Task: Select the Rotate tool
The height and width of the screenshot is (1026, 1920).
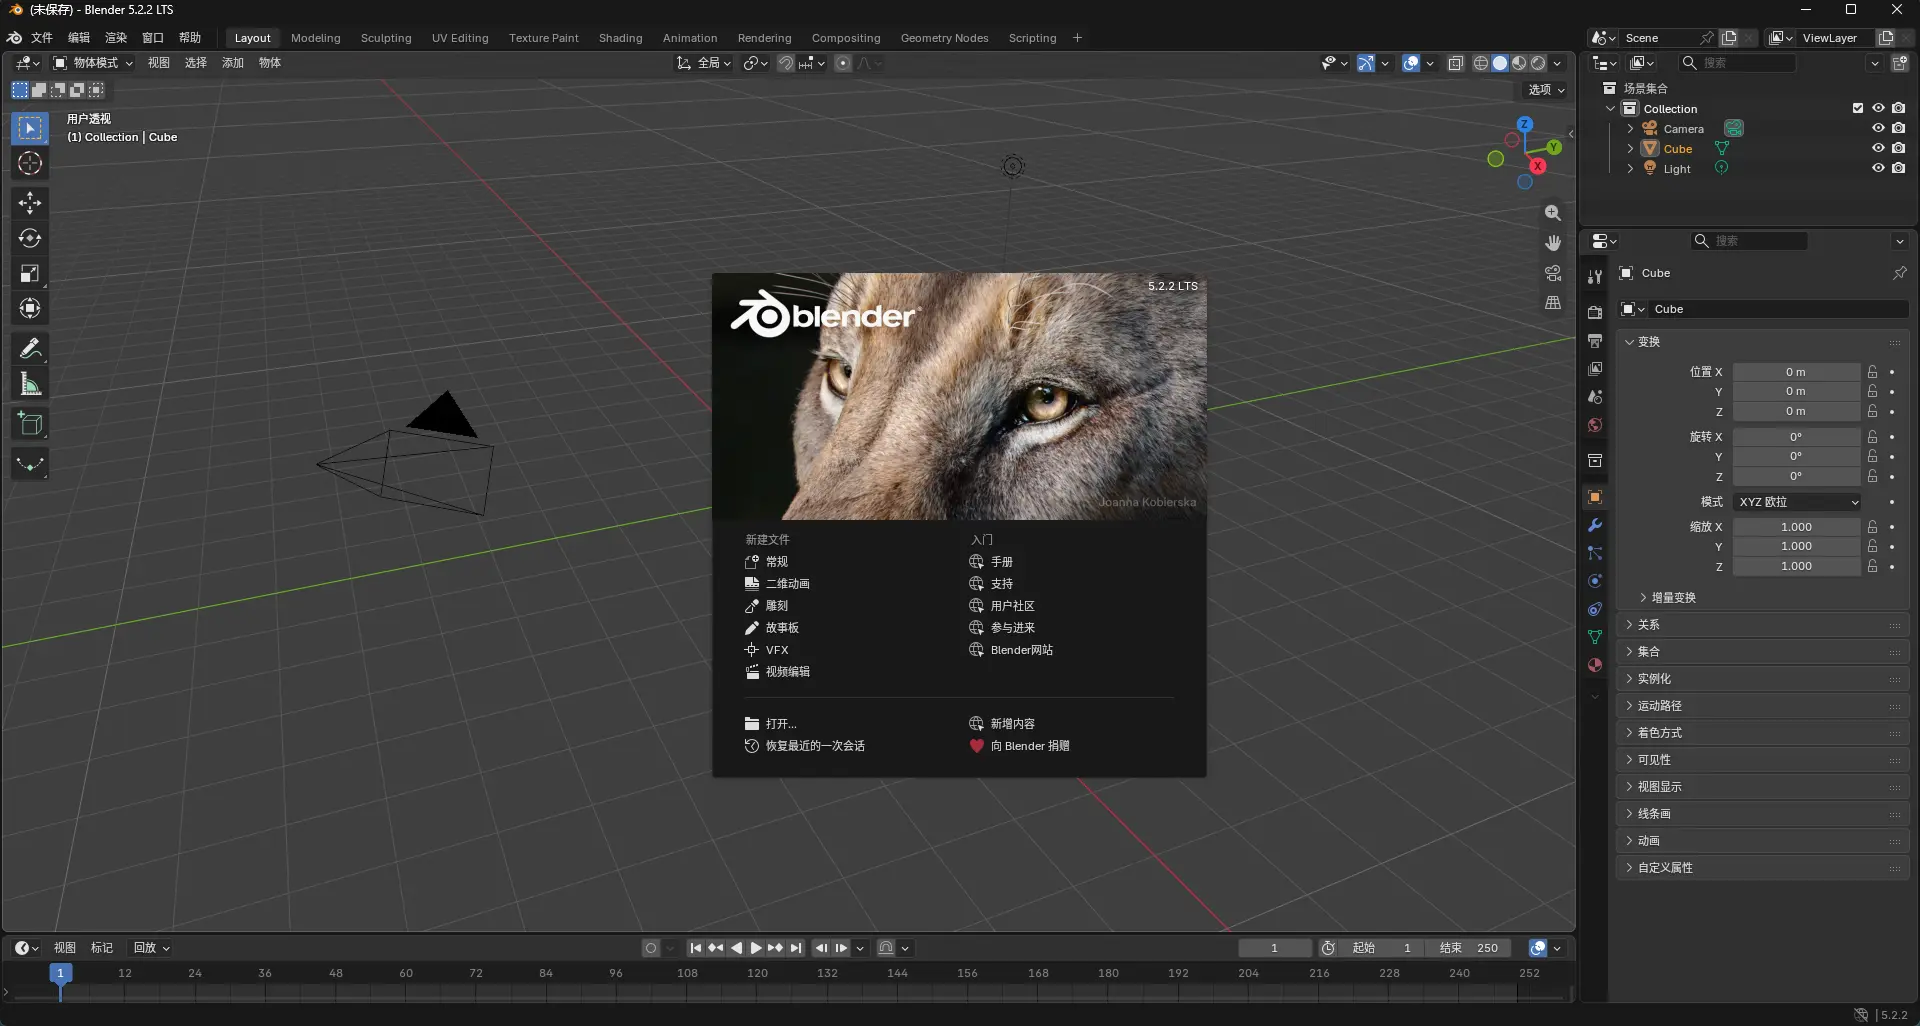Action: (x=30, y=238)
